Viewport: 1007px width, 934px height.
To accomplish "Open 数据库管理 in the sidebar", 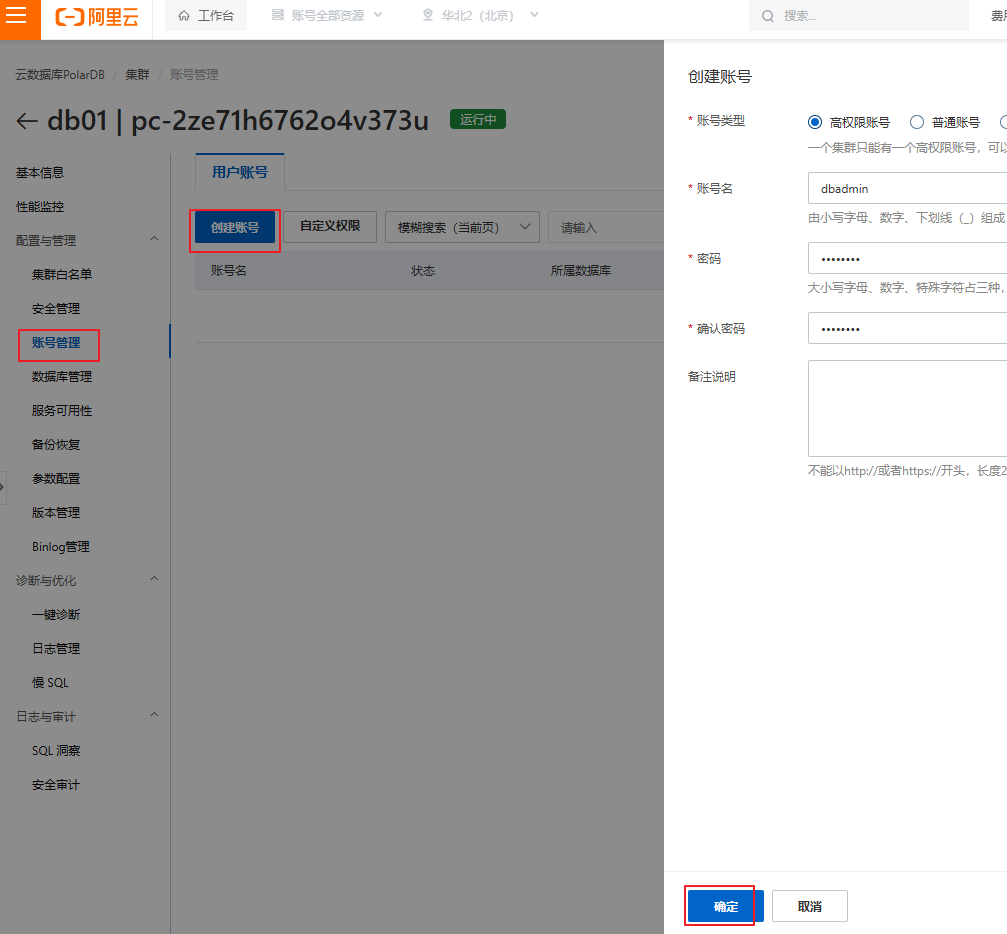I will click(62, 377).
